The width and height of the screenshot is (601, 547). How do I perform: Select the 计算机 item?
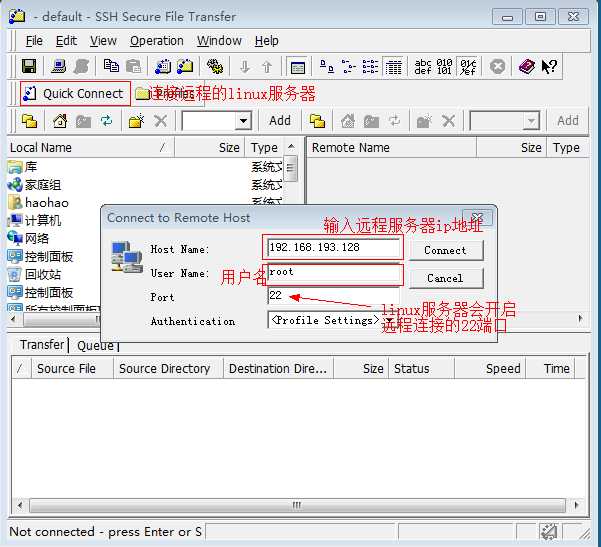pyautogui.click(x=34, y=220)
